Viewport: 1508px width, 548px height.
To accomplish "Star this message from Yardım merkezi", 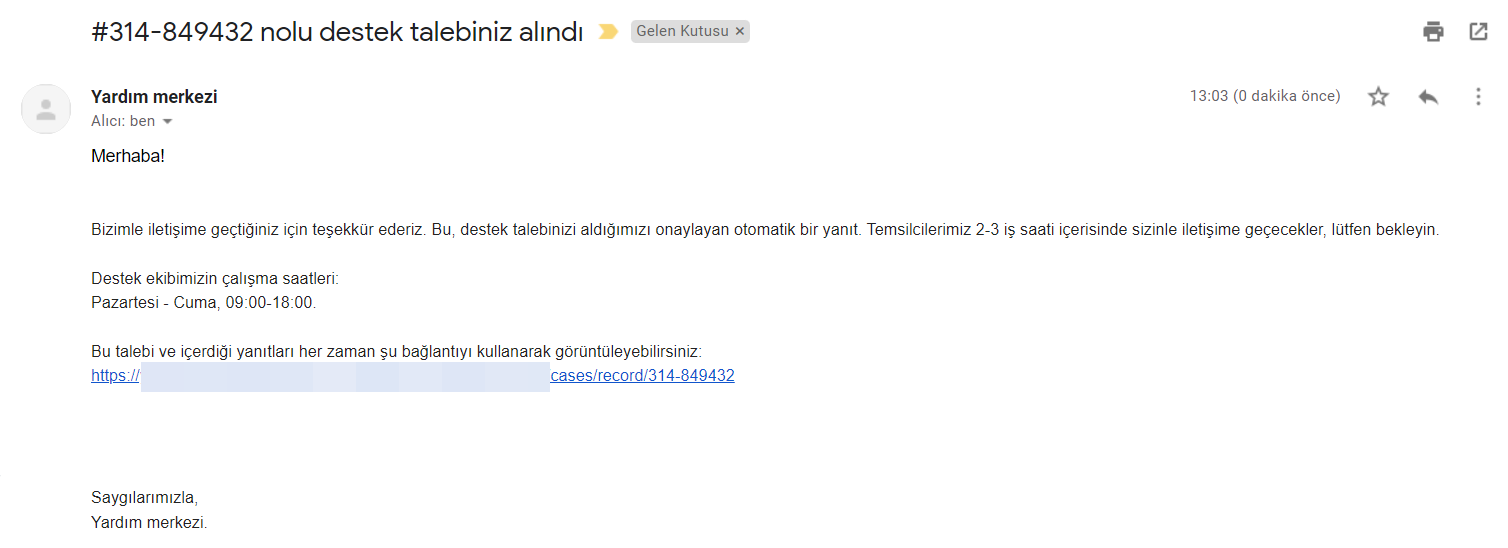I will click(x=1379, y=97).
